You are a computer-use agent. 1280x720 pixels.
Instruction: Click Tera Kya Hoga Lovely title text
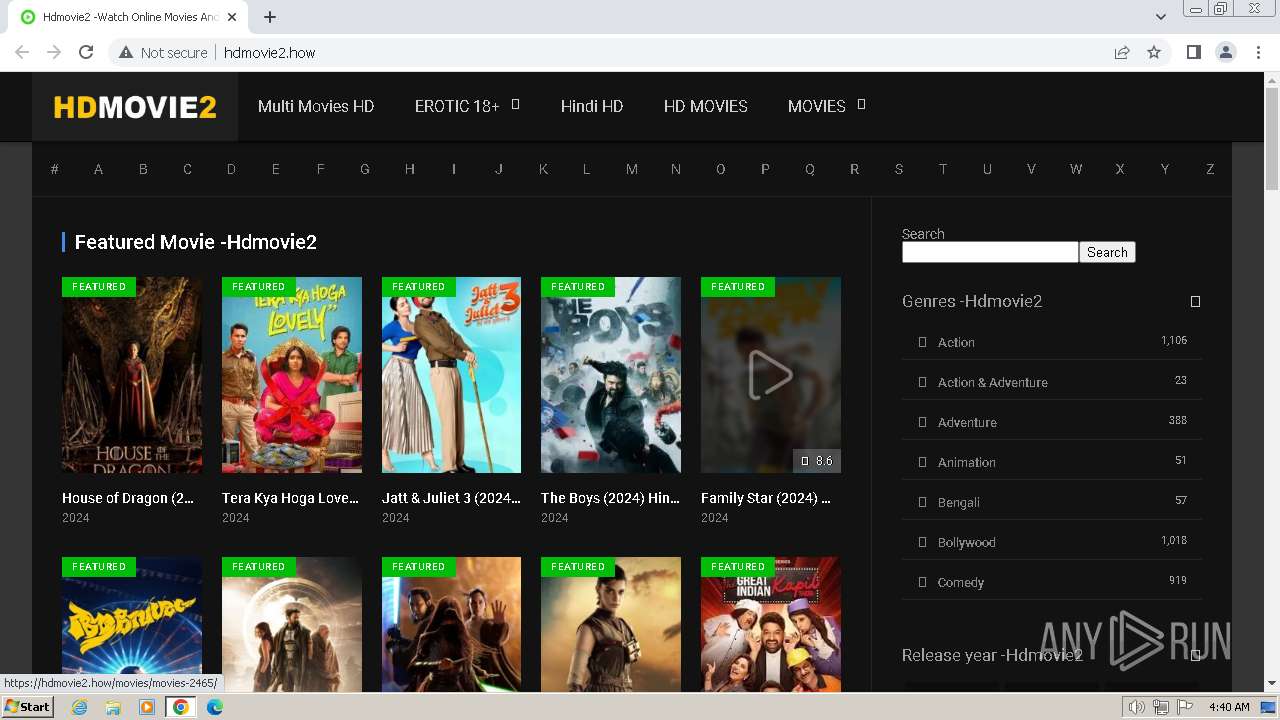point(290,498)
